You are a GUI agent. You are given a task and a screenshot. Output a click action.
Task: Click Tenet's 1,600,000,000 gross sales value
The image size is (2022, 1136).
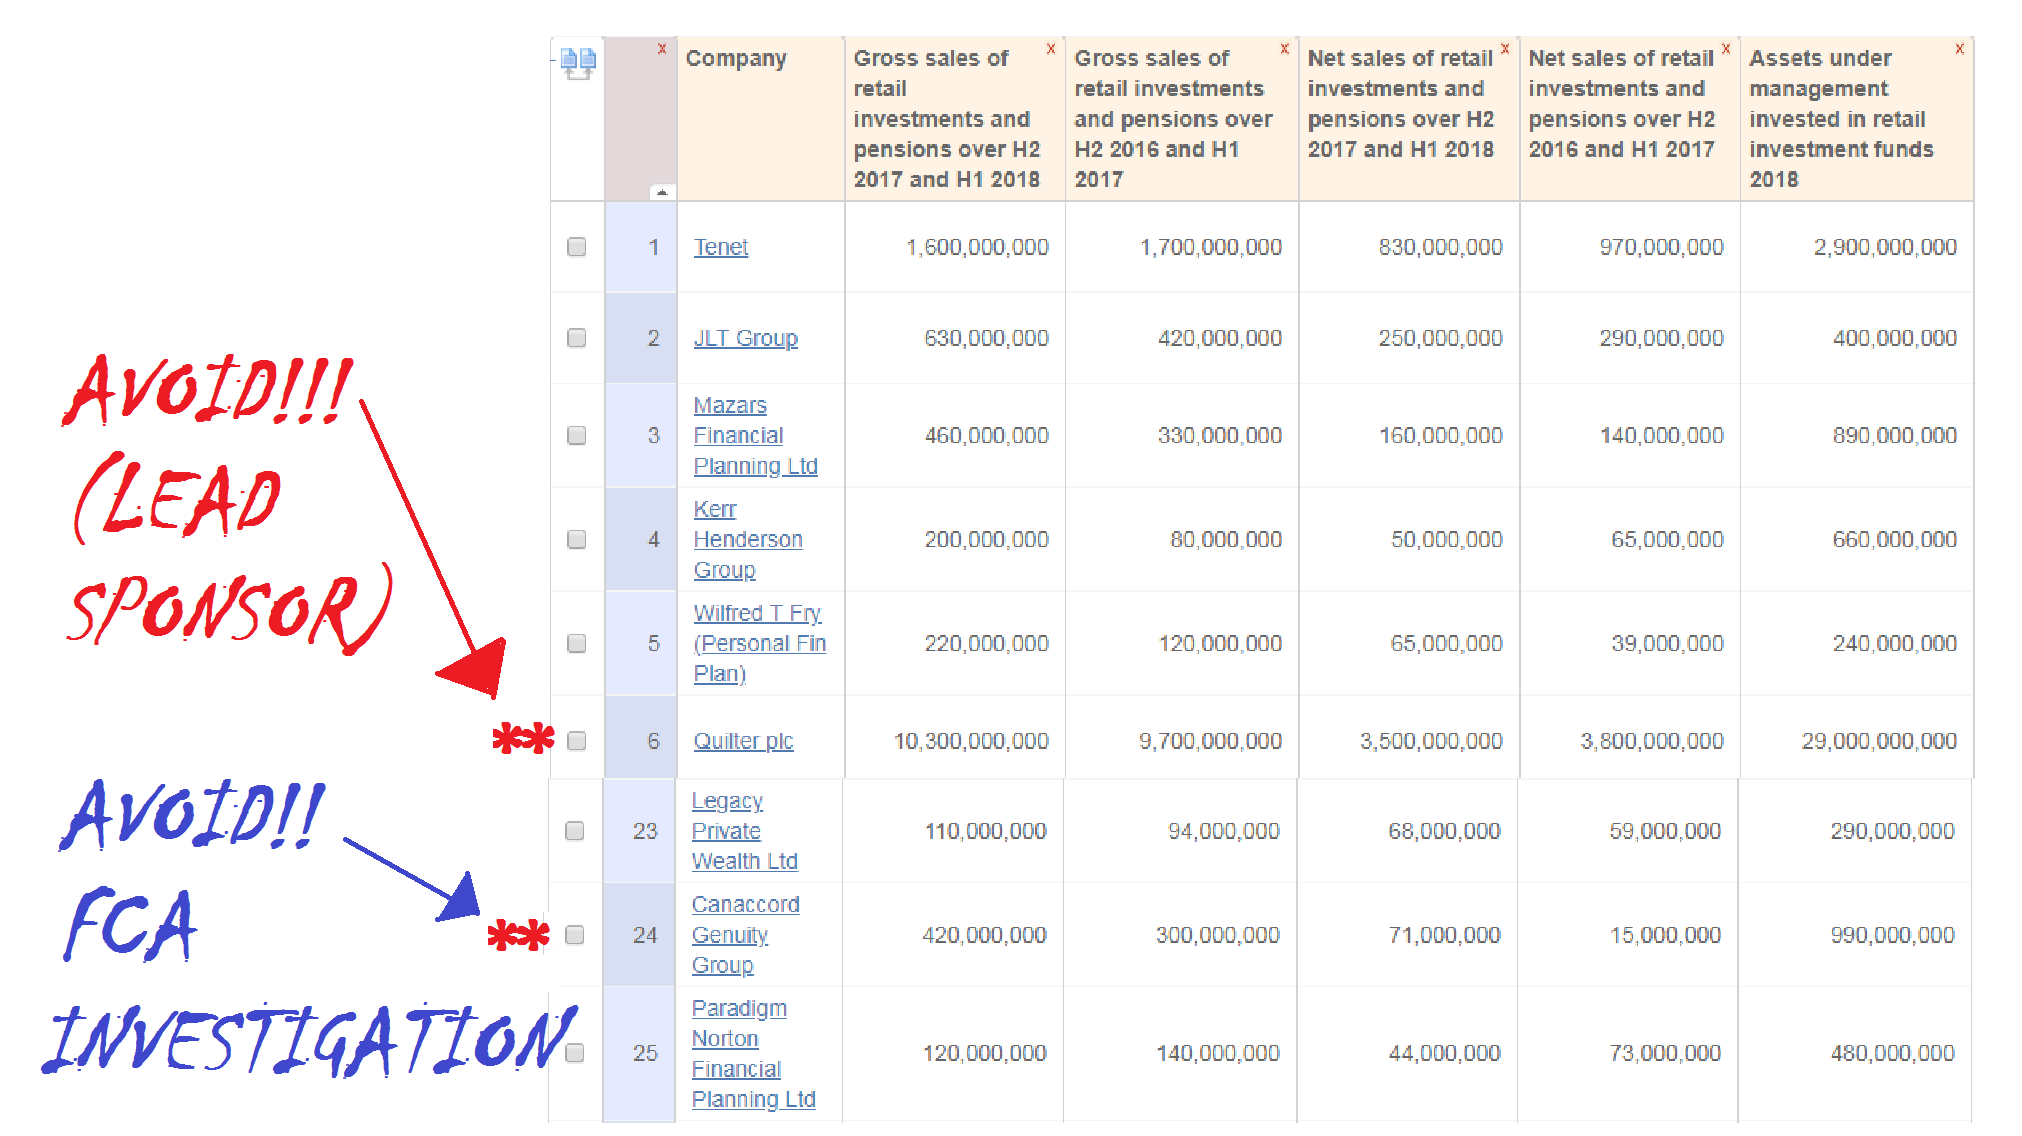(977, 247)
